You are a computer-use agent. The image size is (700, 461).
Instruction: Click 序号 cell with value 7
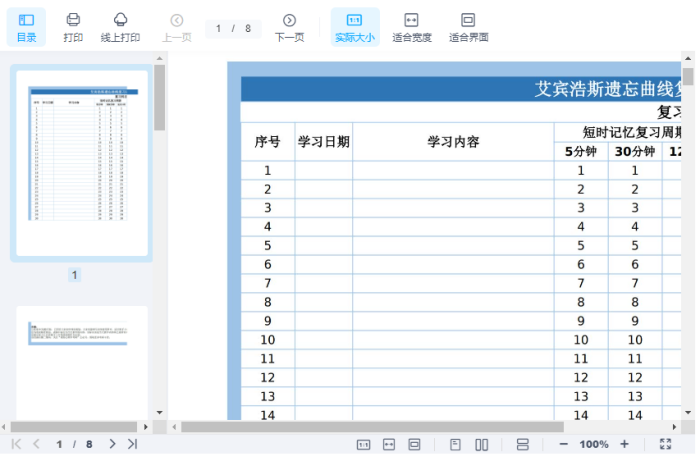[x=267, y=283]
